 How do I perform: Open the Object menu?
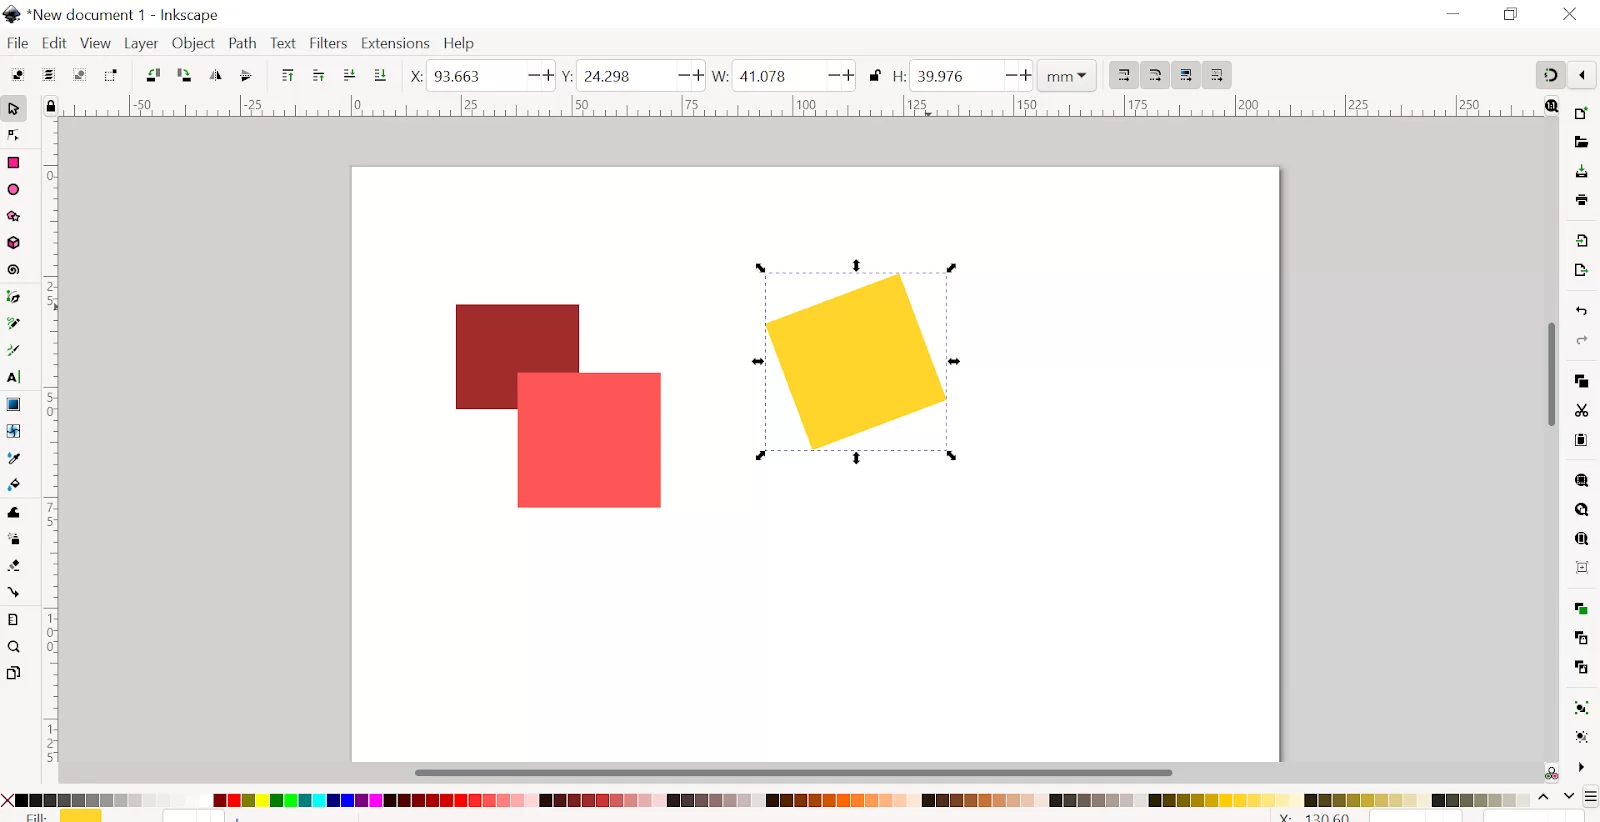193,44
